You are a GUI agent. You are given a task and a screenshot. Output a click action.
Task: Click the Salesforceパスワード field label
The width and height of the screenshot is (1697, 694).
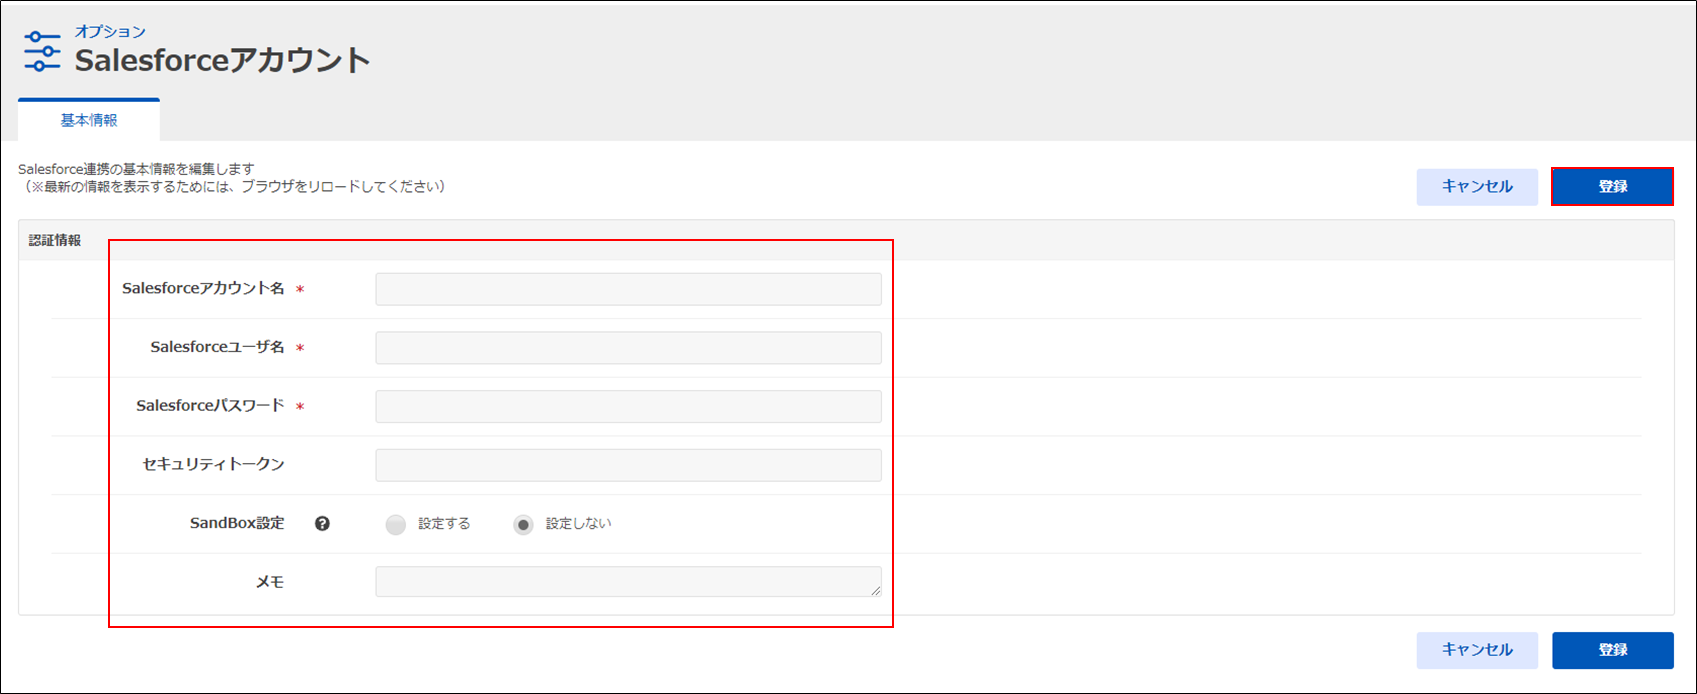pyautogui.click(x=210, y=406)
